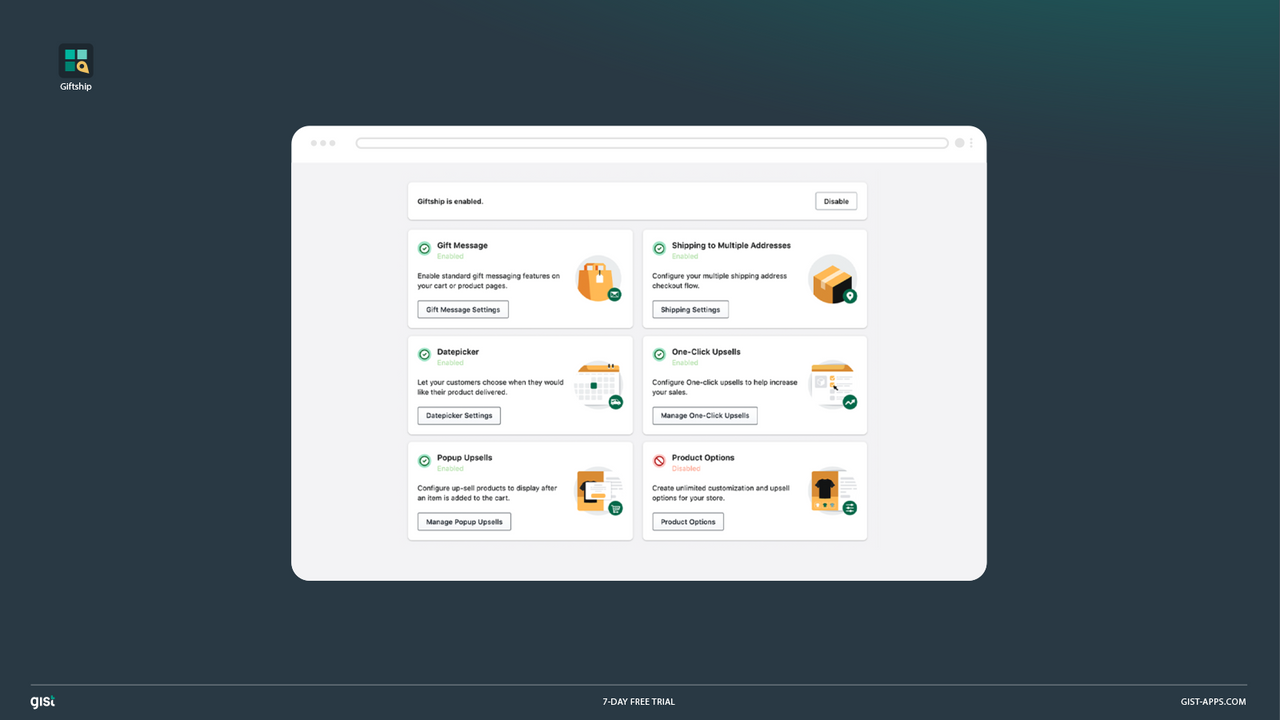
Task: Open Shipping Settings
Action: (x=690, y=309)
